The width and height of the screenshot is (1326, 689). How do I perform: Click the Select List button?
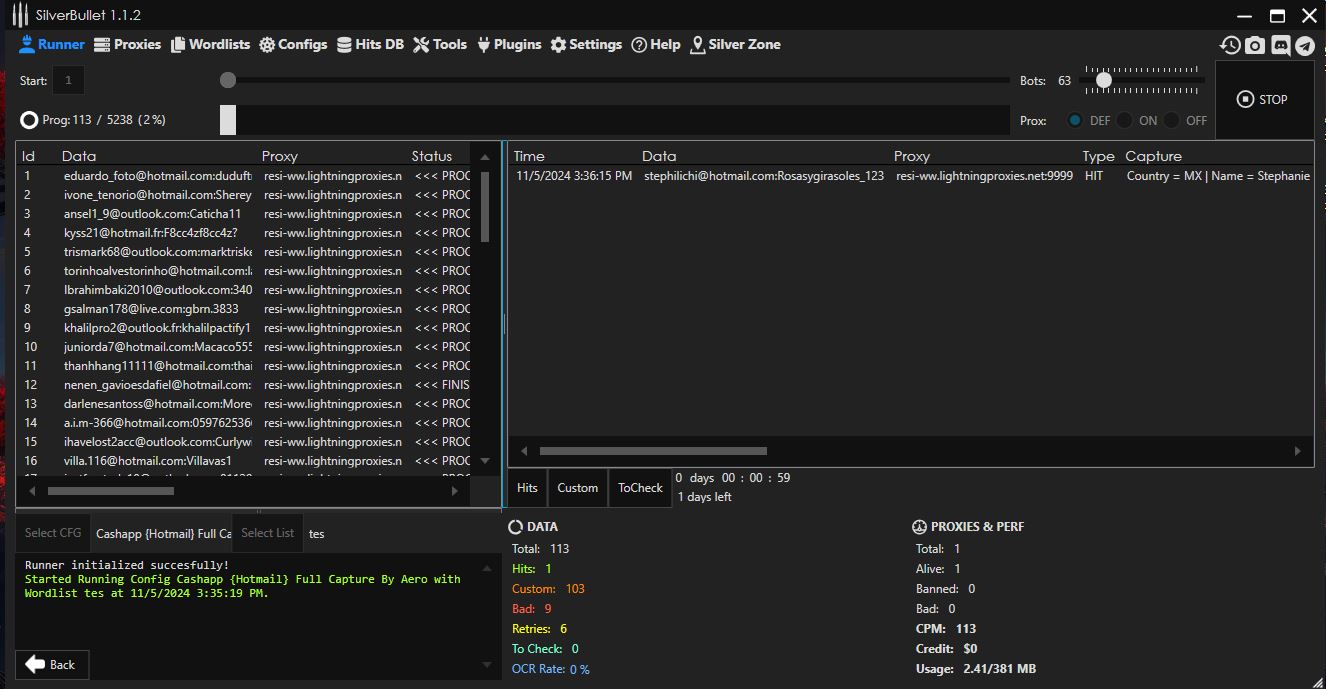coord(268,533)
